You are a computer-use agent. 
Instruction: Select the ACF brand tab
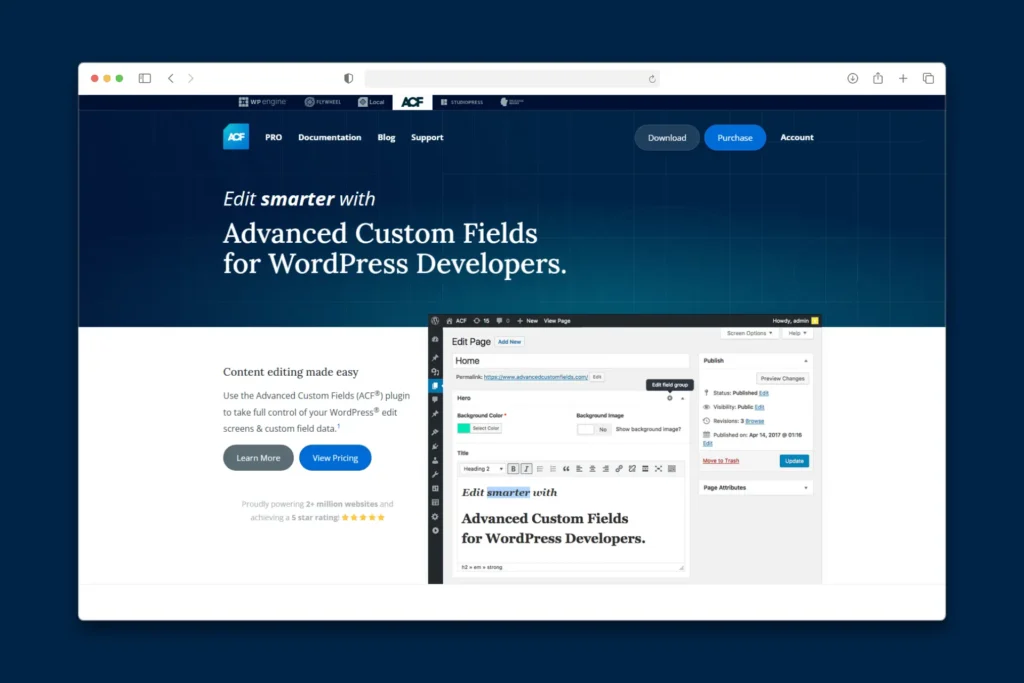coord(412,102)
